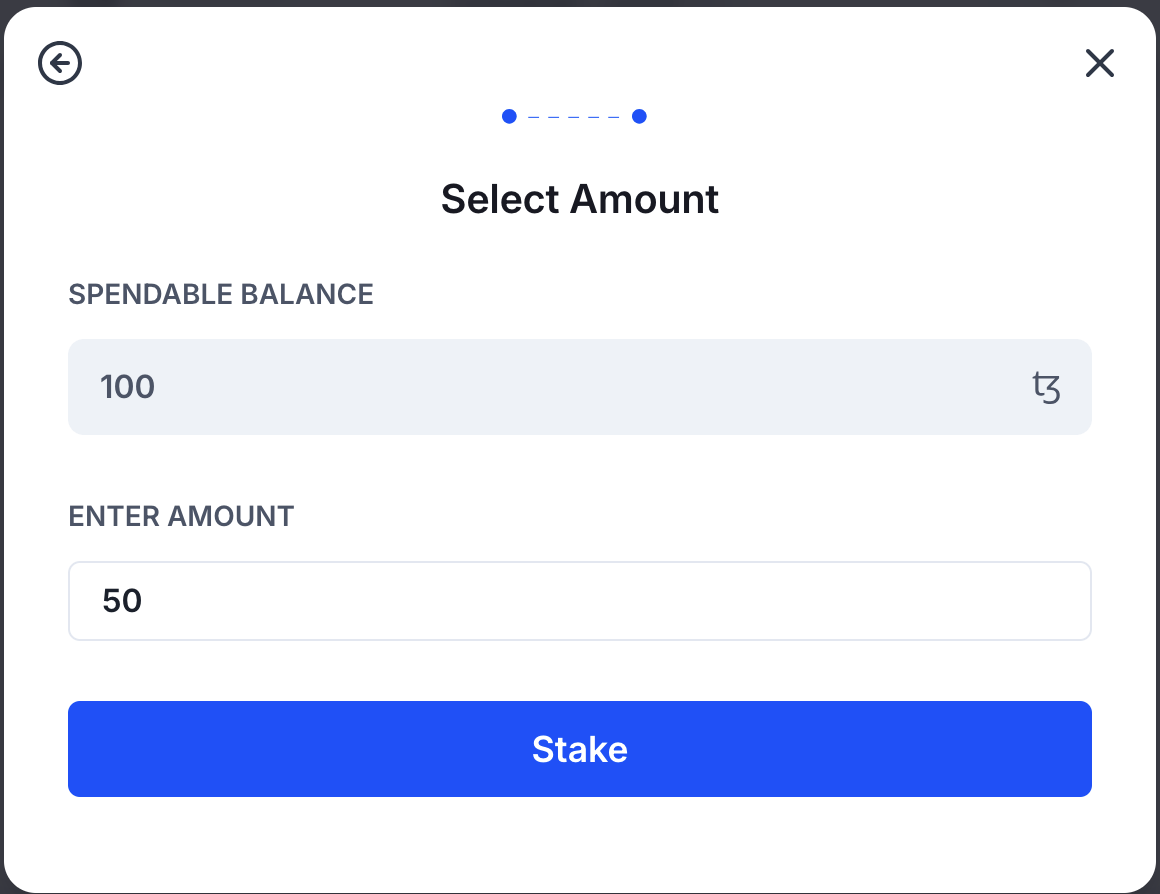This screenshot has height=894, width=1160.
Task: Click blank modal area below the Stake button
Action: click(579, 845)
